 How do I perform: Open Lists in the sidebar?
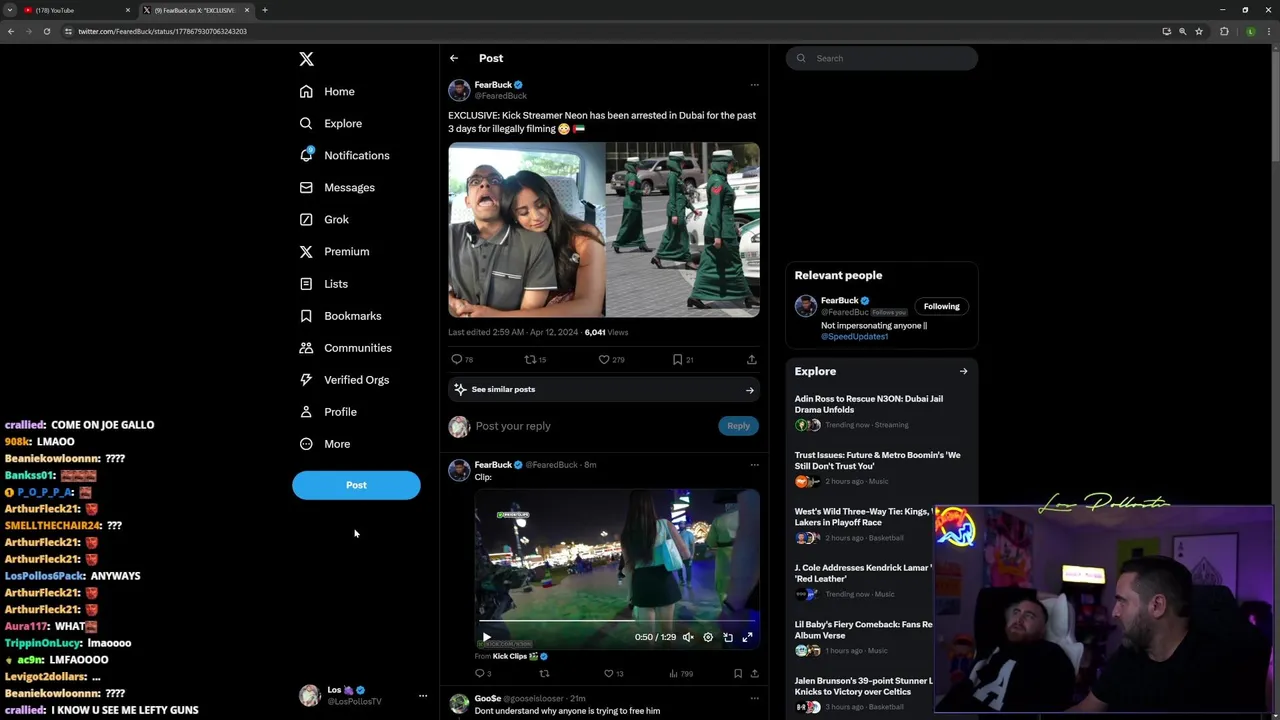324,283
